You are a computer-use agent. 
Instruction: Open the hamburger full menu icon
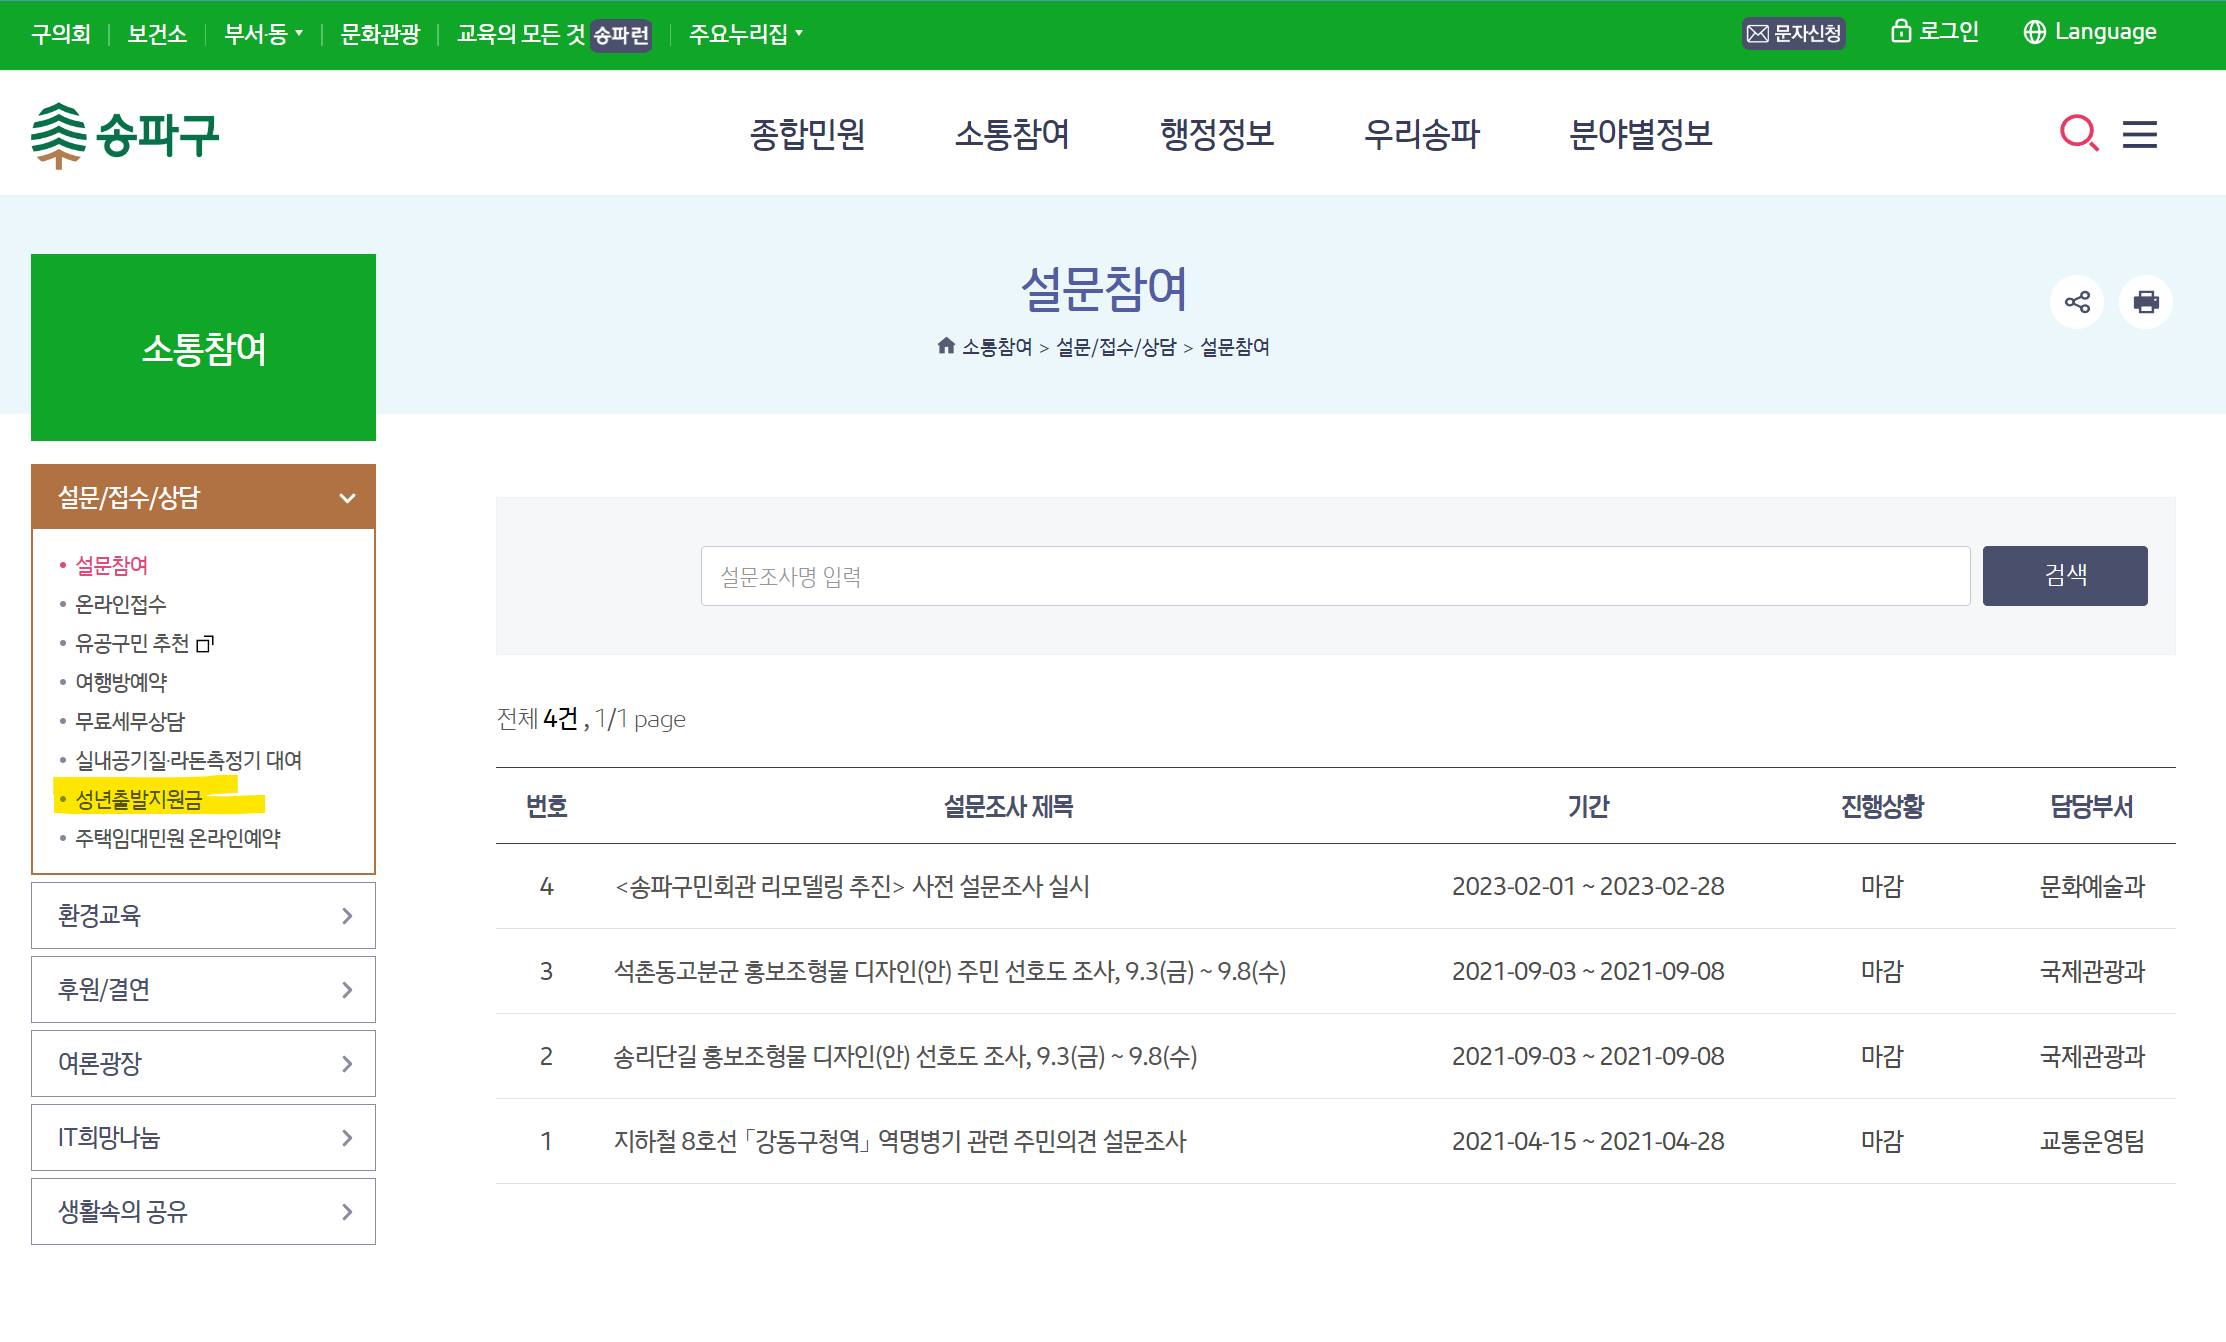click(x=2139, y=134)
